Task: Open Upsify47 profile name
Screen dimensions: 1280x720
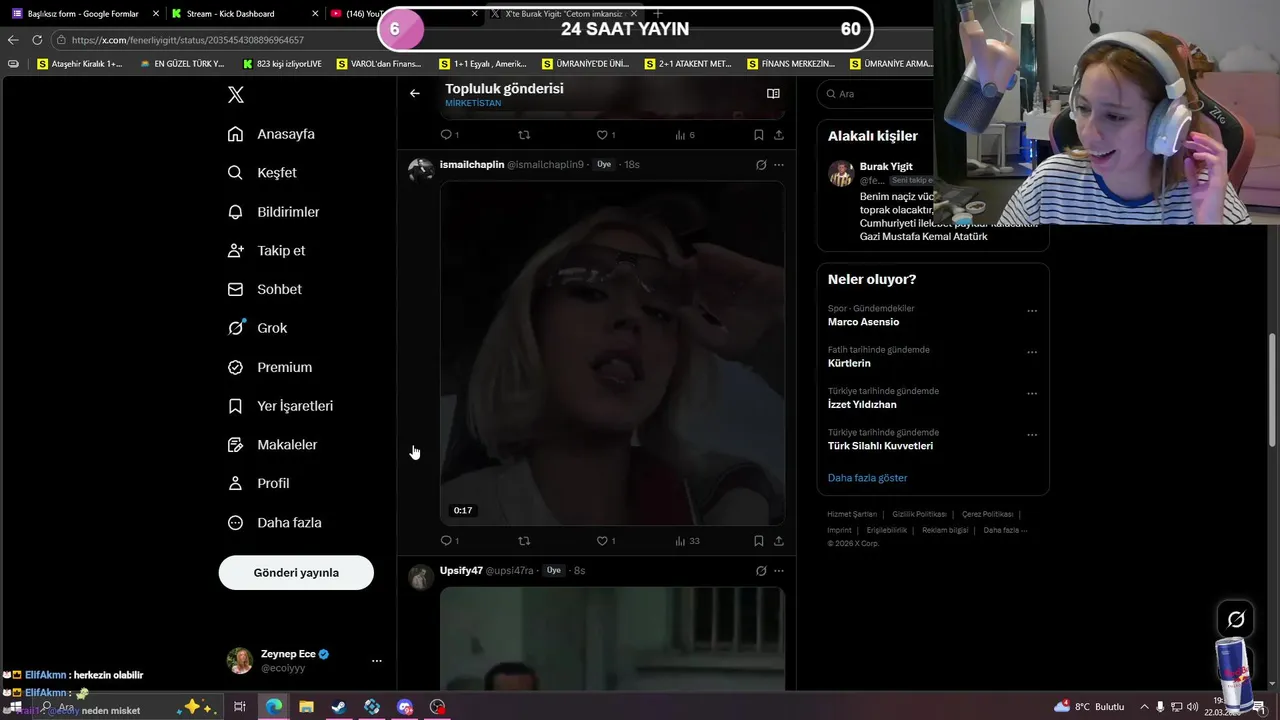Action: coord(461,571)
